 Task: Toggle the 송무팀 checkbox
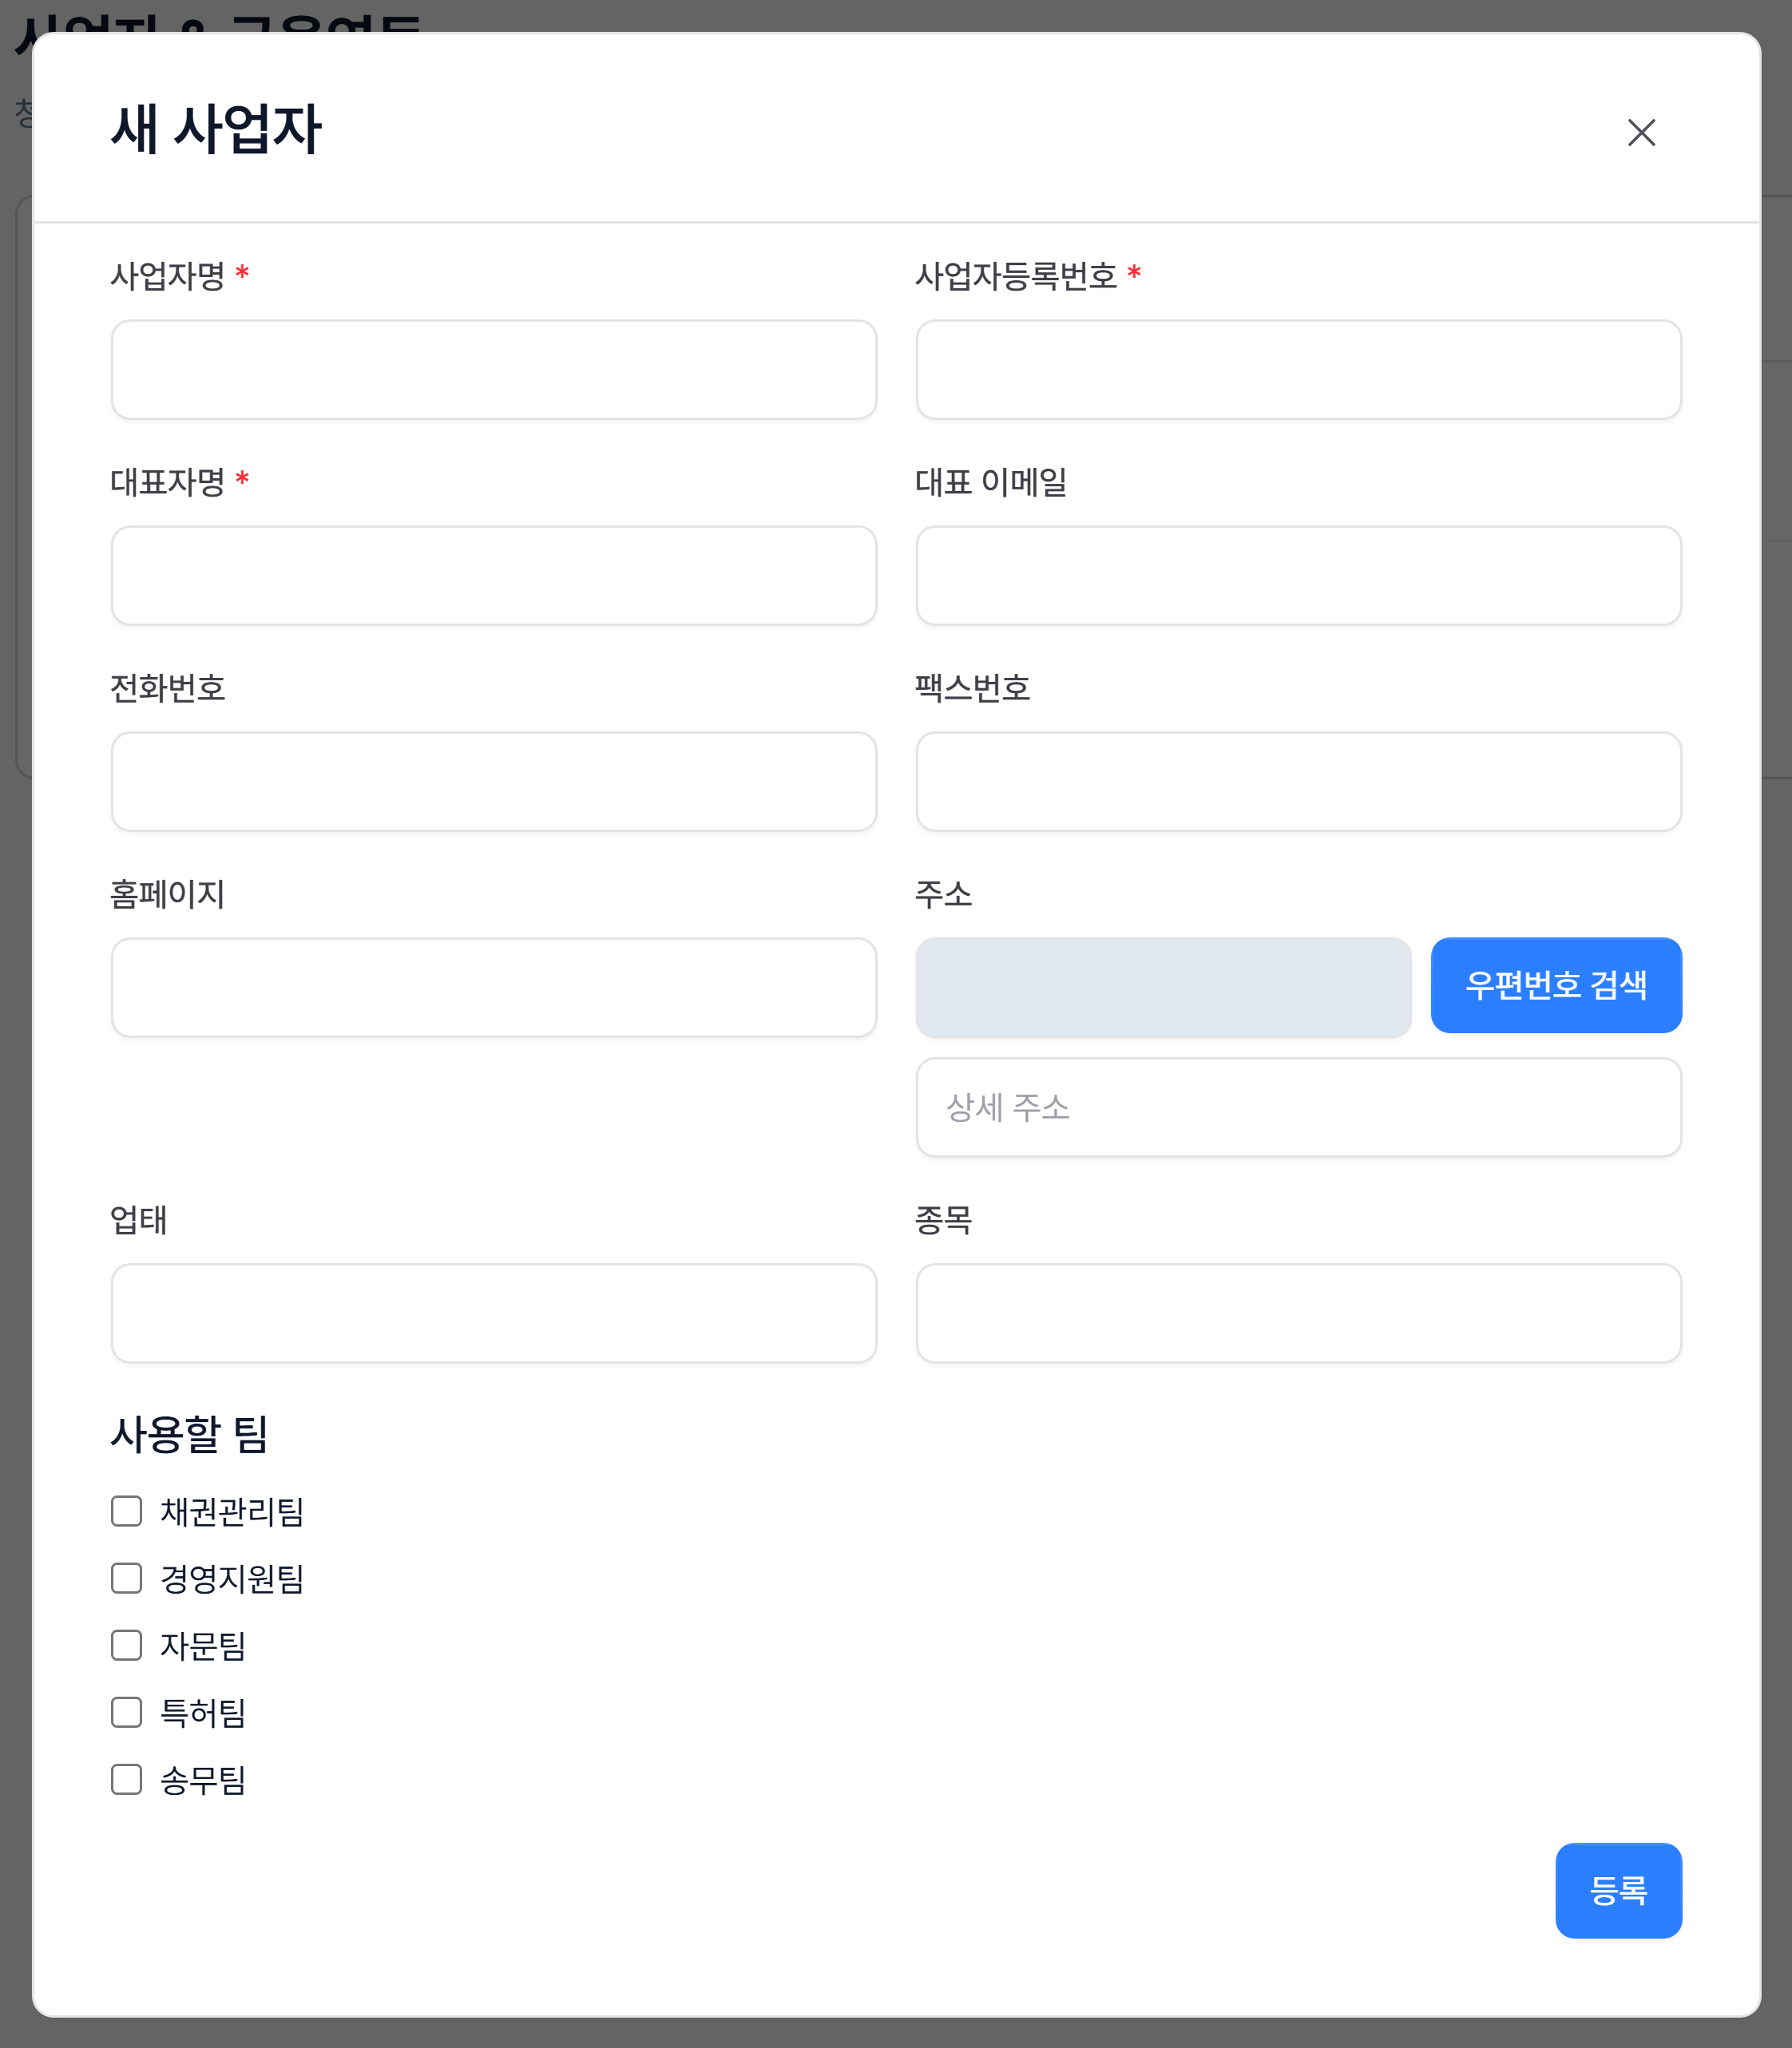click(x=126, y=1779)
